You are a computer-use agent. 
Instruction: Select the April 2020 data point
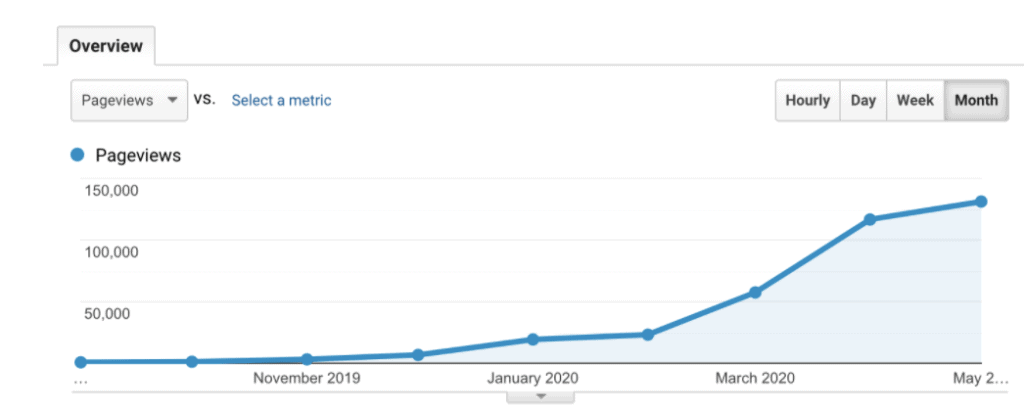[870, 219]
